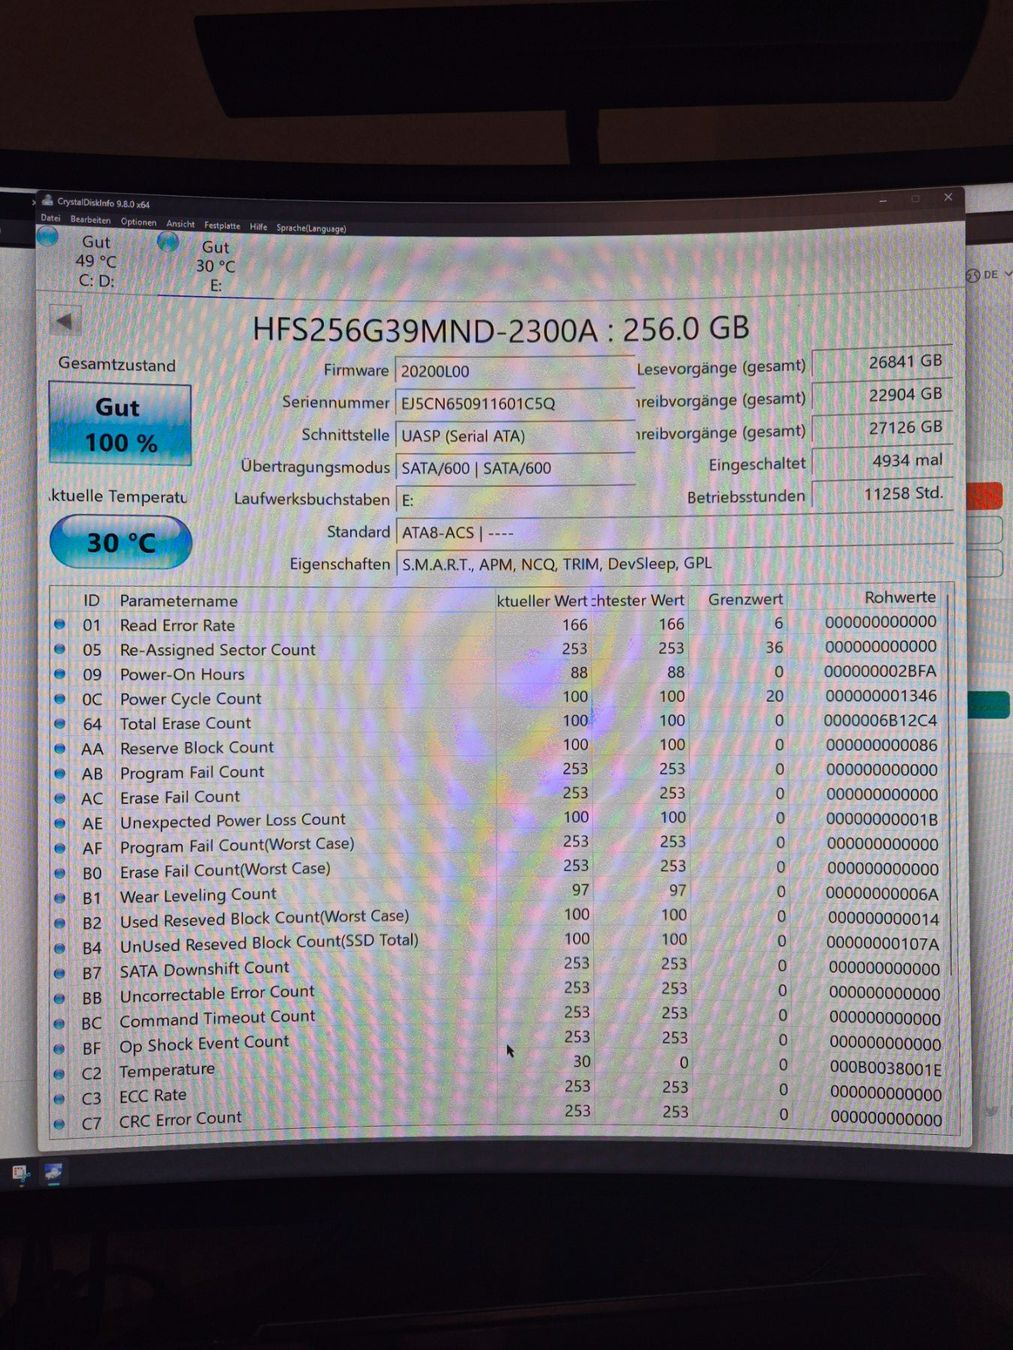Open the Optionen menu
This screenshot has width=1013, height=1350.
pyautogui.click(x=139, y=222)
